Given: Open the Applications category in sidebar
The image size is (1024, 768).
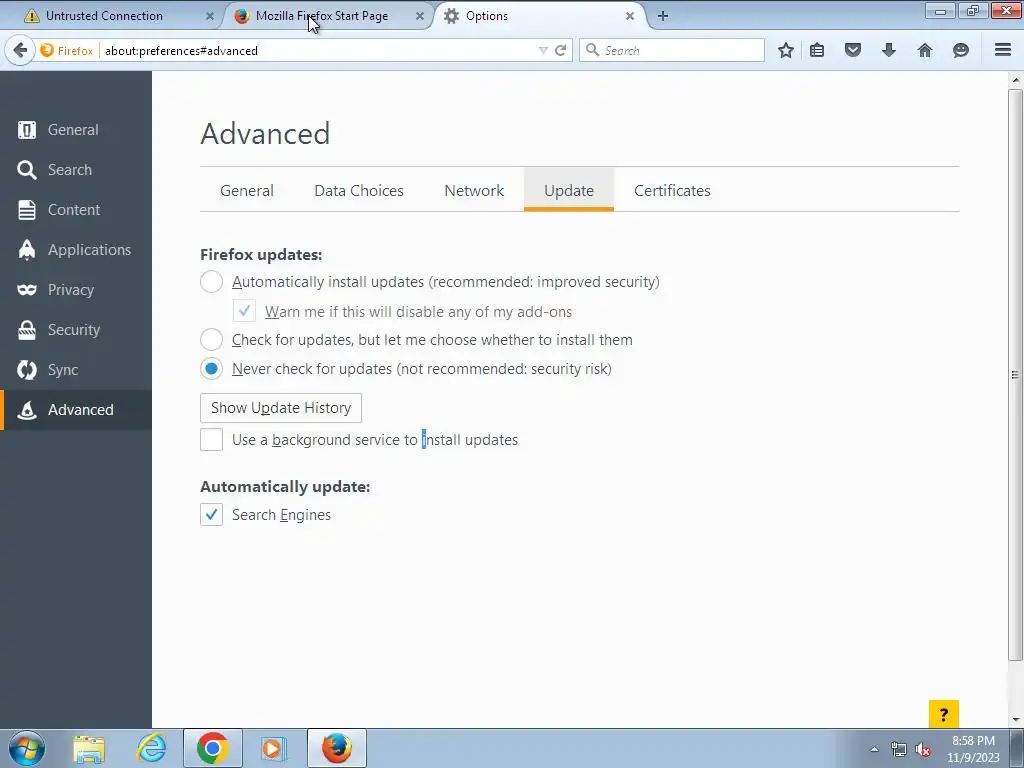Looking at the screenshot, I should coord(76,249).
